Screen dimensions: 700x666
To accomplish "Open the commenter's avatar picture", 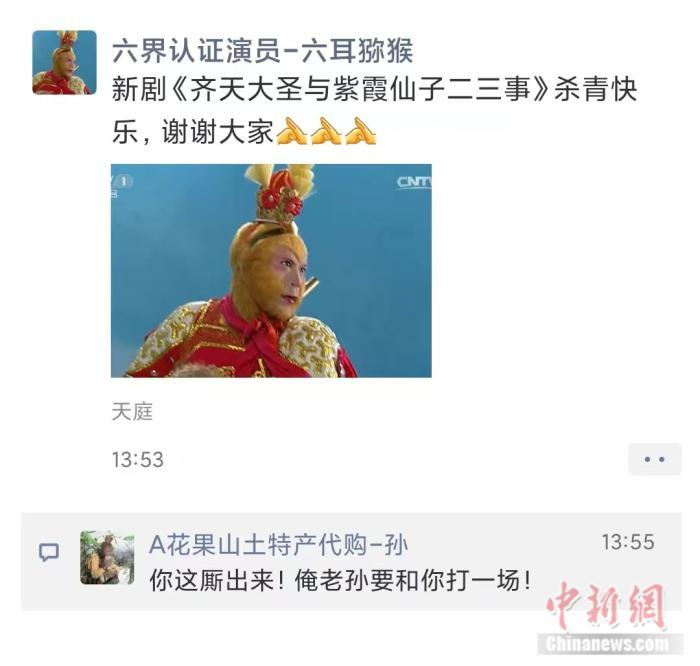I will point(107,558).
